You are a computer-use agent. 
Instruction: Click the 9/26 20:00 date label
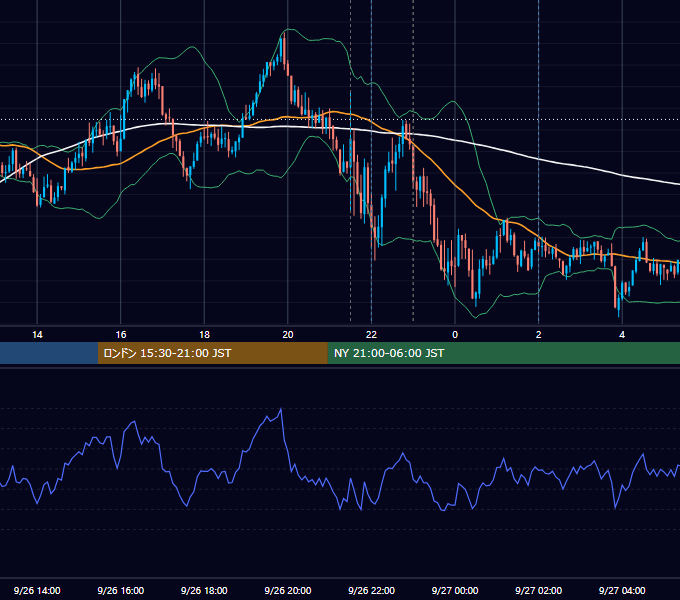tap(288, 590)
